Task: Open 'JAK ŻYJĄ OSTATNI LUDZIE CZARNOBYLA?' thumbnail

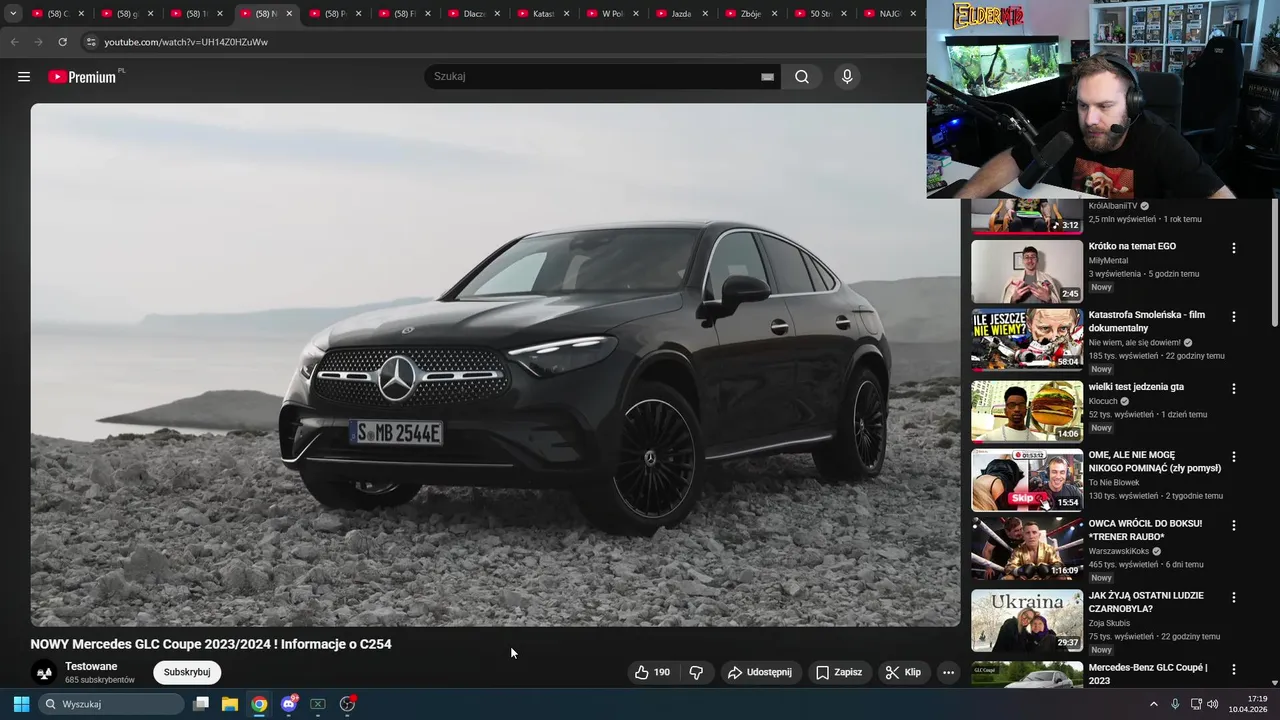Action: click(x=1027, y=620)
